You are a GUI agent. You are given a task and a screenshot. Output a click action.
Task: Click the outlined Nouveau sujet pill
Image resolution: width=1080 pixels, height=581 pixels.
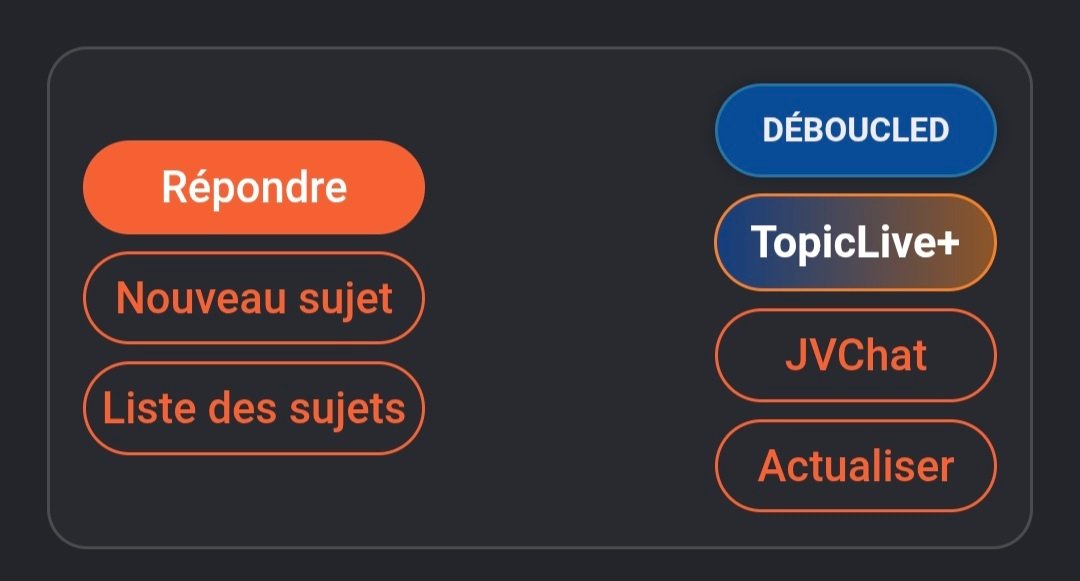[254, 298]
